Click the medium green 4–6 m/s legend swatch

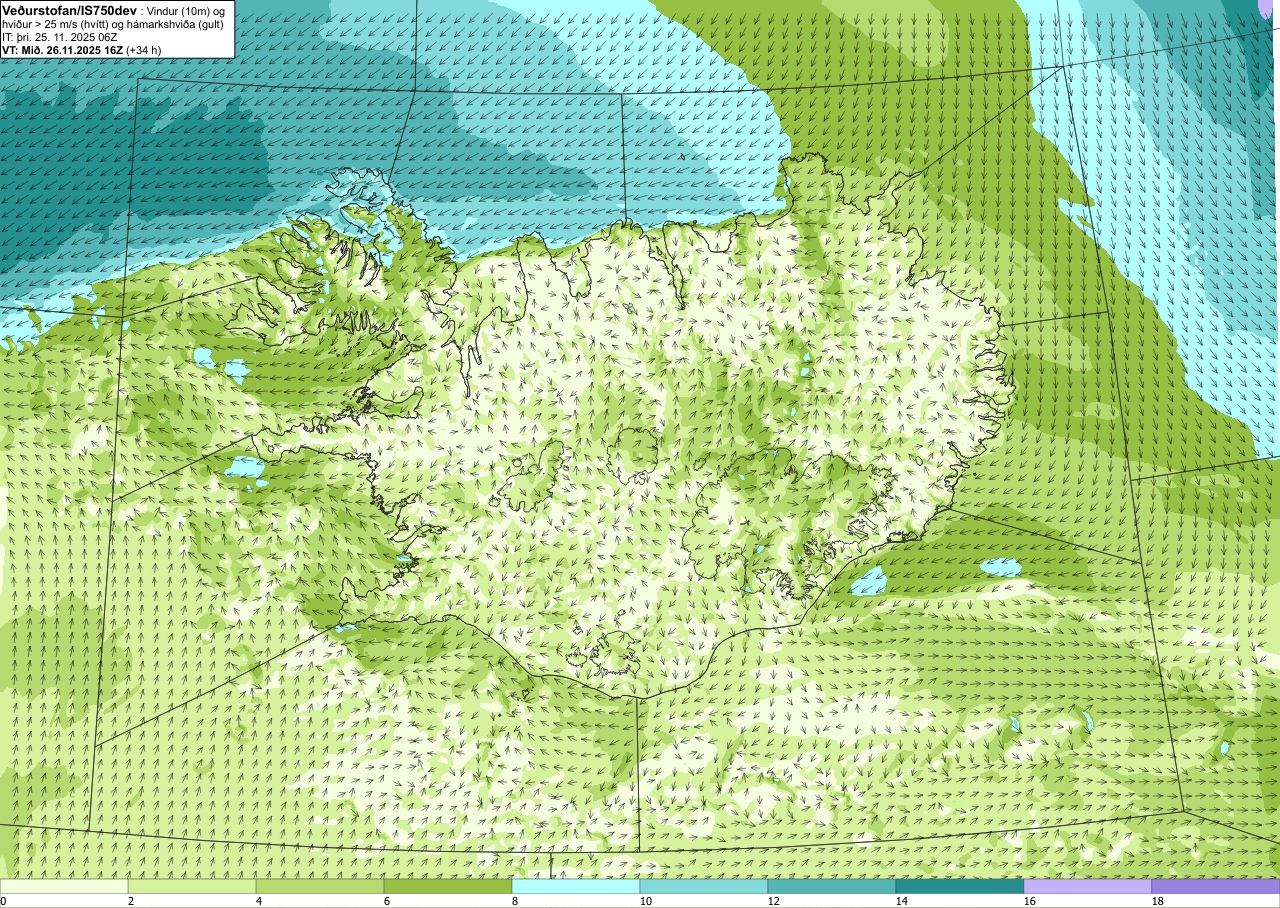click(x=320, y=886)
